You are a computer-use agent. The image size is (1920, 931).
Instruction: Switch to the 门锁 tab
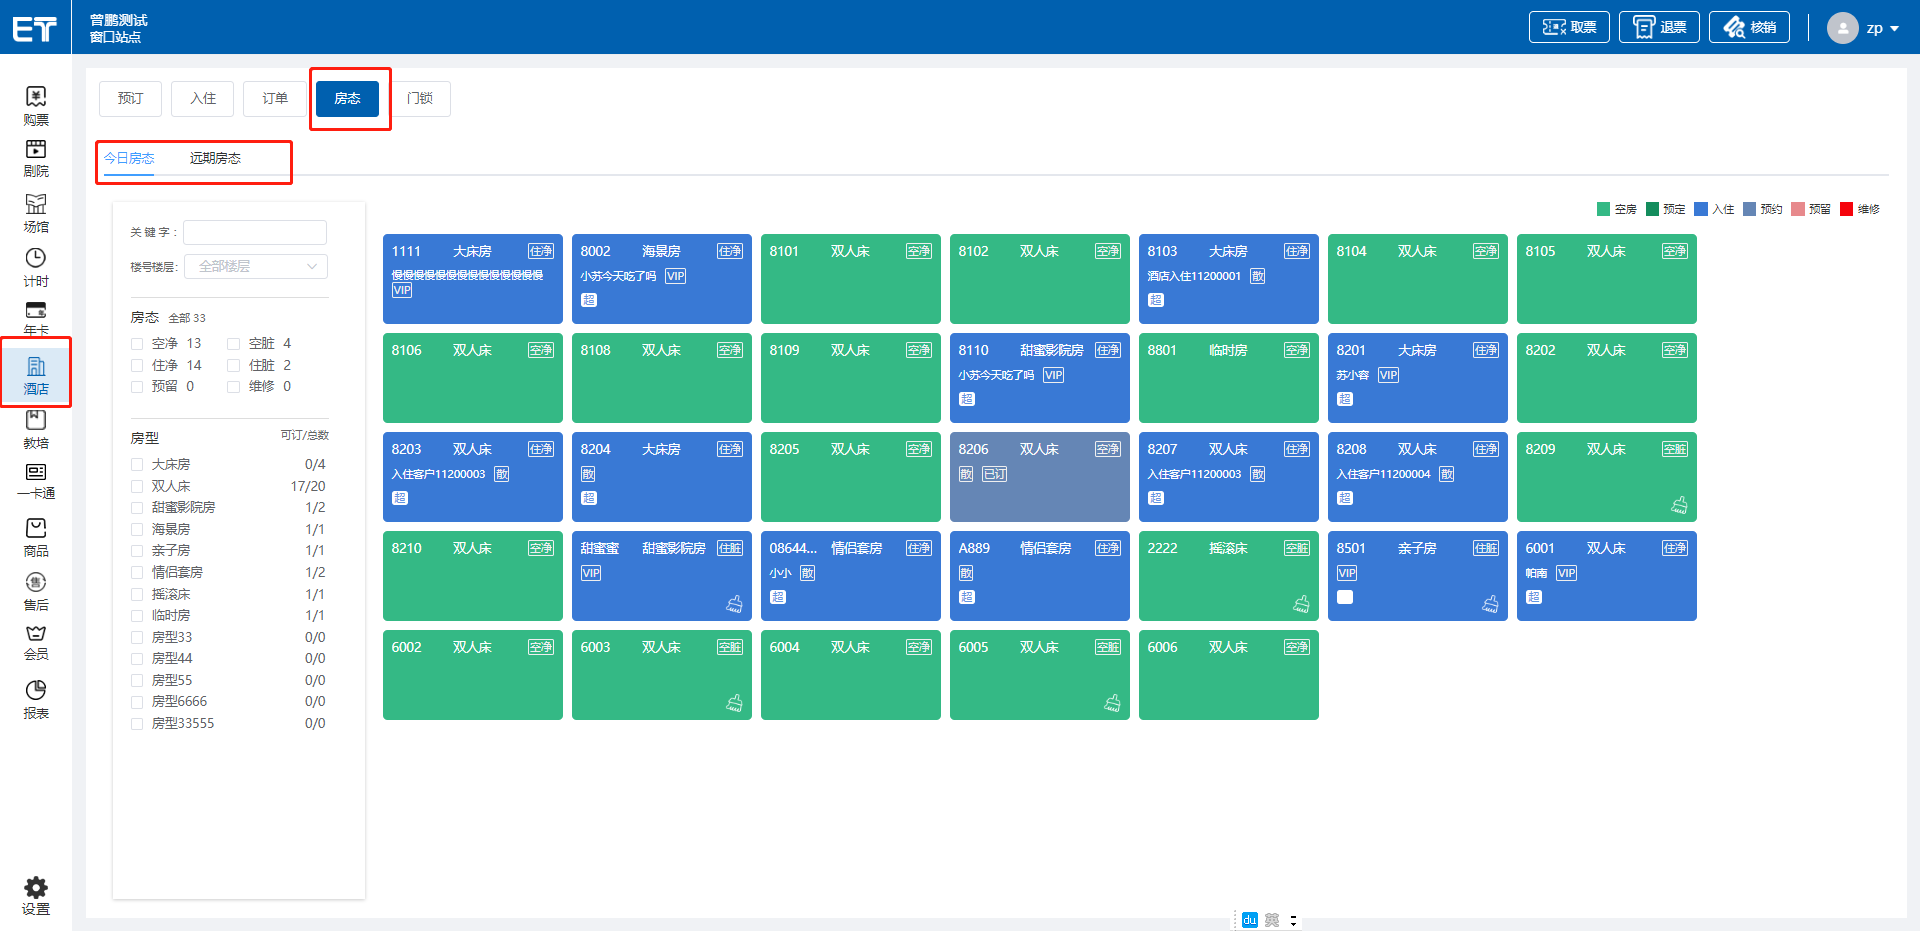[x=420, y=98]
